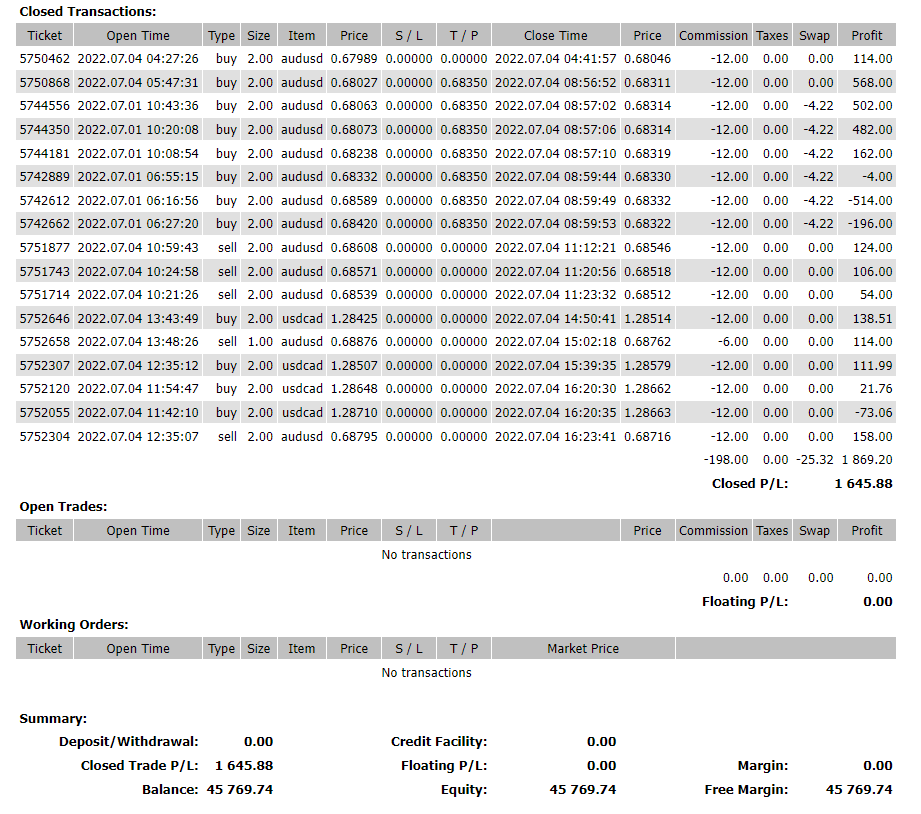Select ticket 5752307
Viewport: 921px width, 814px height.
click(45, 366)
